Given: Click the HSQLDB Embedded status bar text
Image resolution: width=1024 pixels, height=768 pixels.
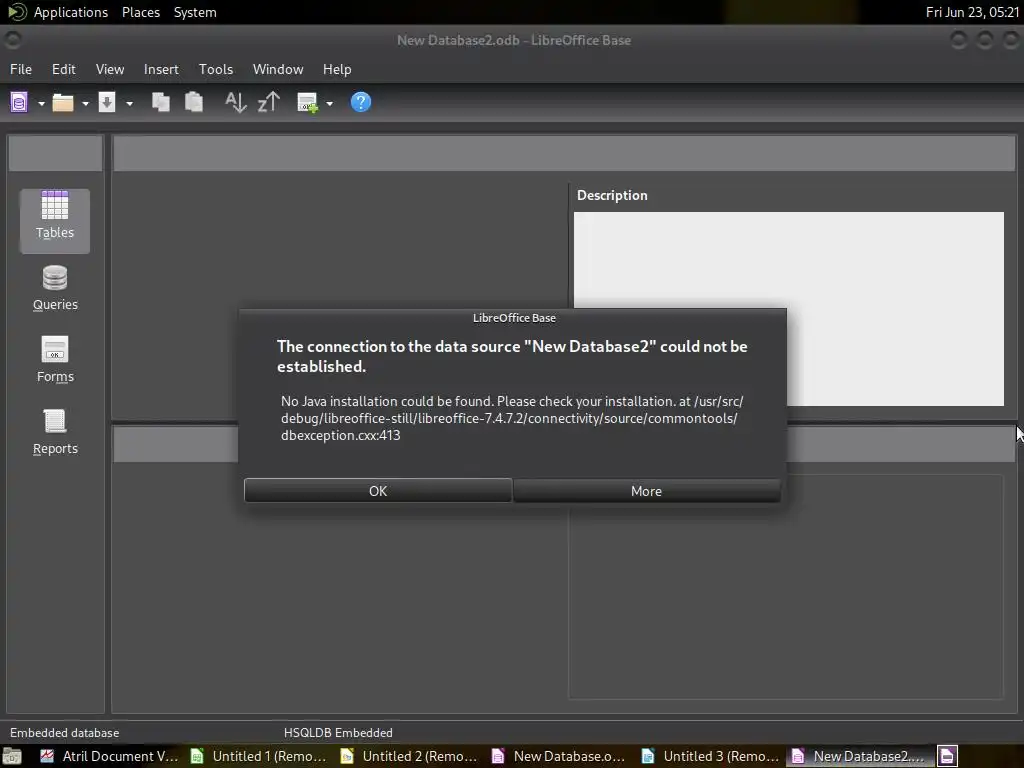Looking at the screenshot, I should click(338, 733).
